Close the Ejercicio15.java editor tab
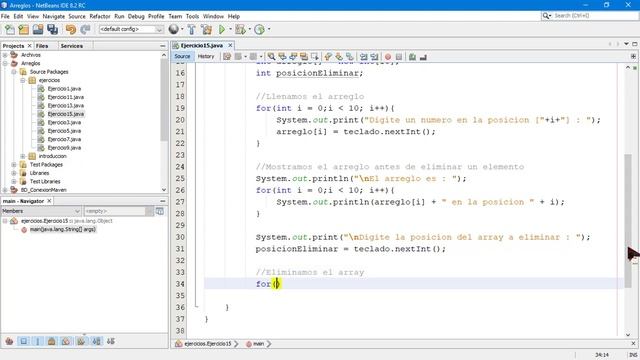640x360 pixels. [230, 45]
